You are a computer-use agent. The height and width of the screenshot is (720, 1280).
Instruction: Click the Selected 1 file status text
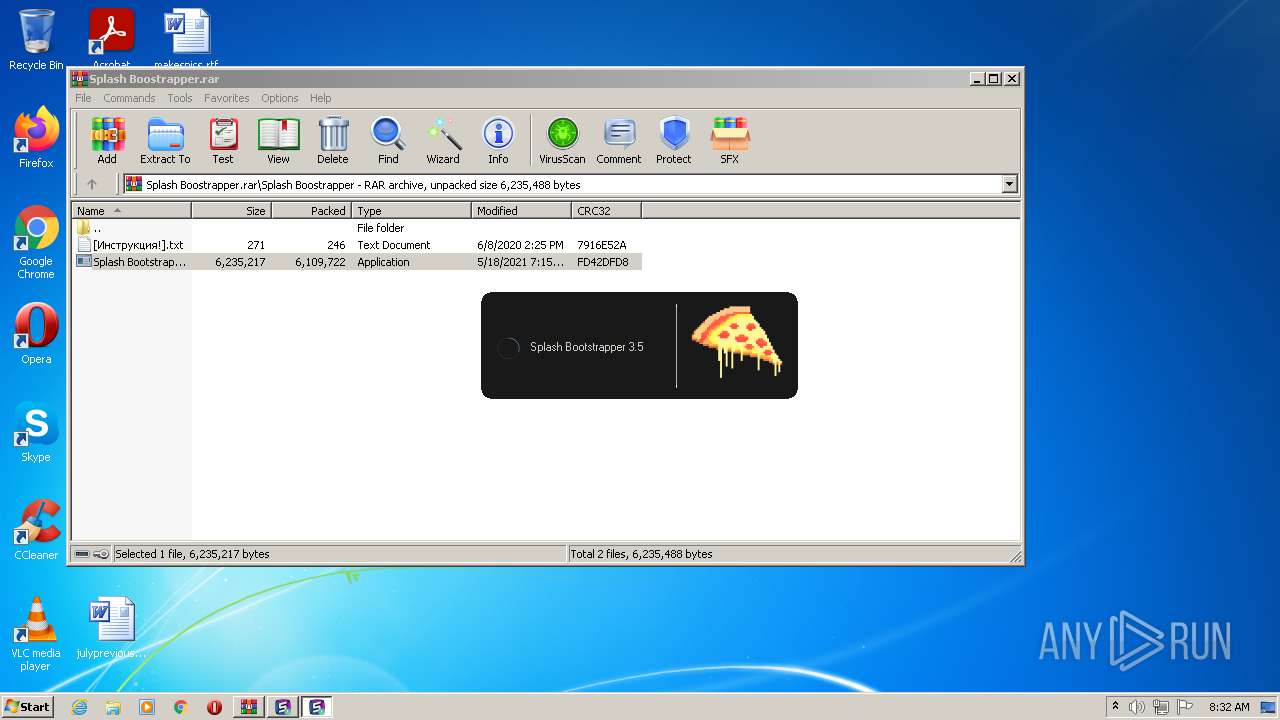pyautogui.click(x=192, y=554)
